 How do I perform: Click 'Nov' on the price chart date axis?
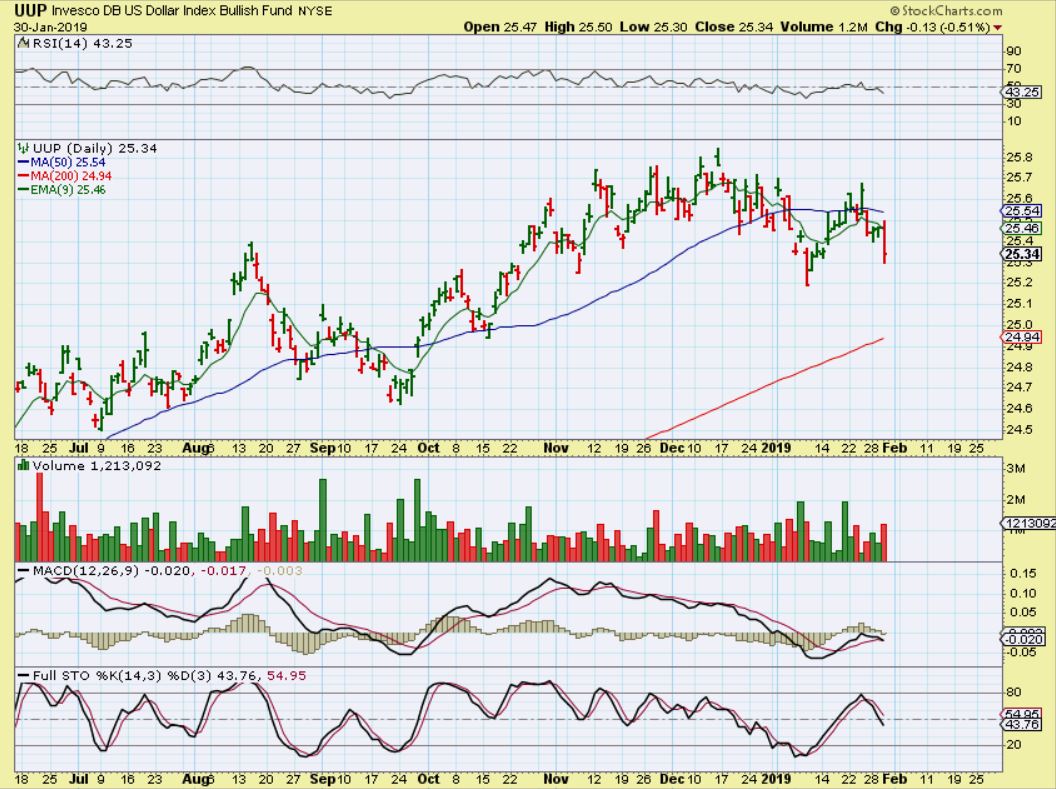556,448
